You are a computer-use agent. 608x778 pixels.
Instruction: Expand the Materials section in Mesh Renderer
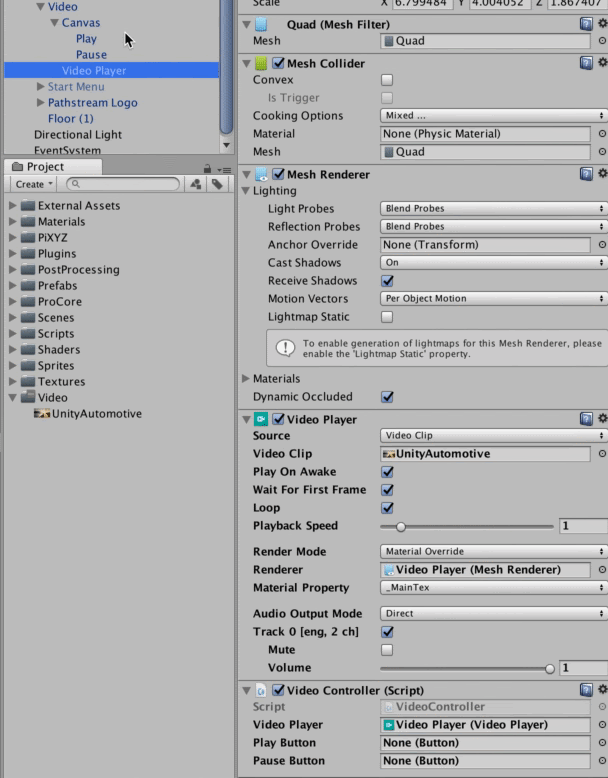click(x=247, y=379)
